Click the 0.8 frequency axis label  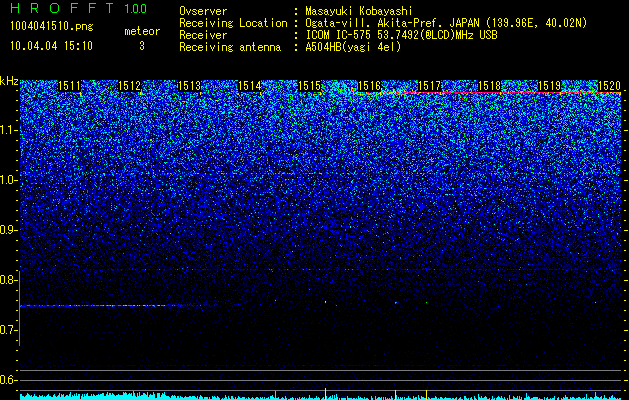click(x=9, y=280)
